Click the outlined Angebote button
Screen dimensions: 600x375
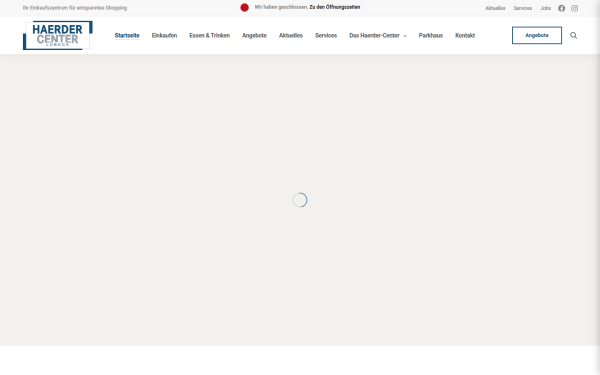[x=537, y=35]
